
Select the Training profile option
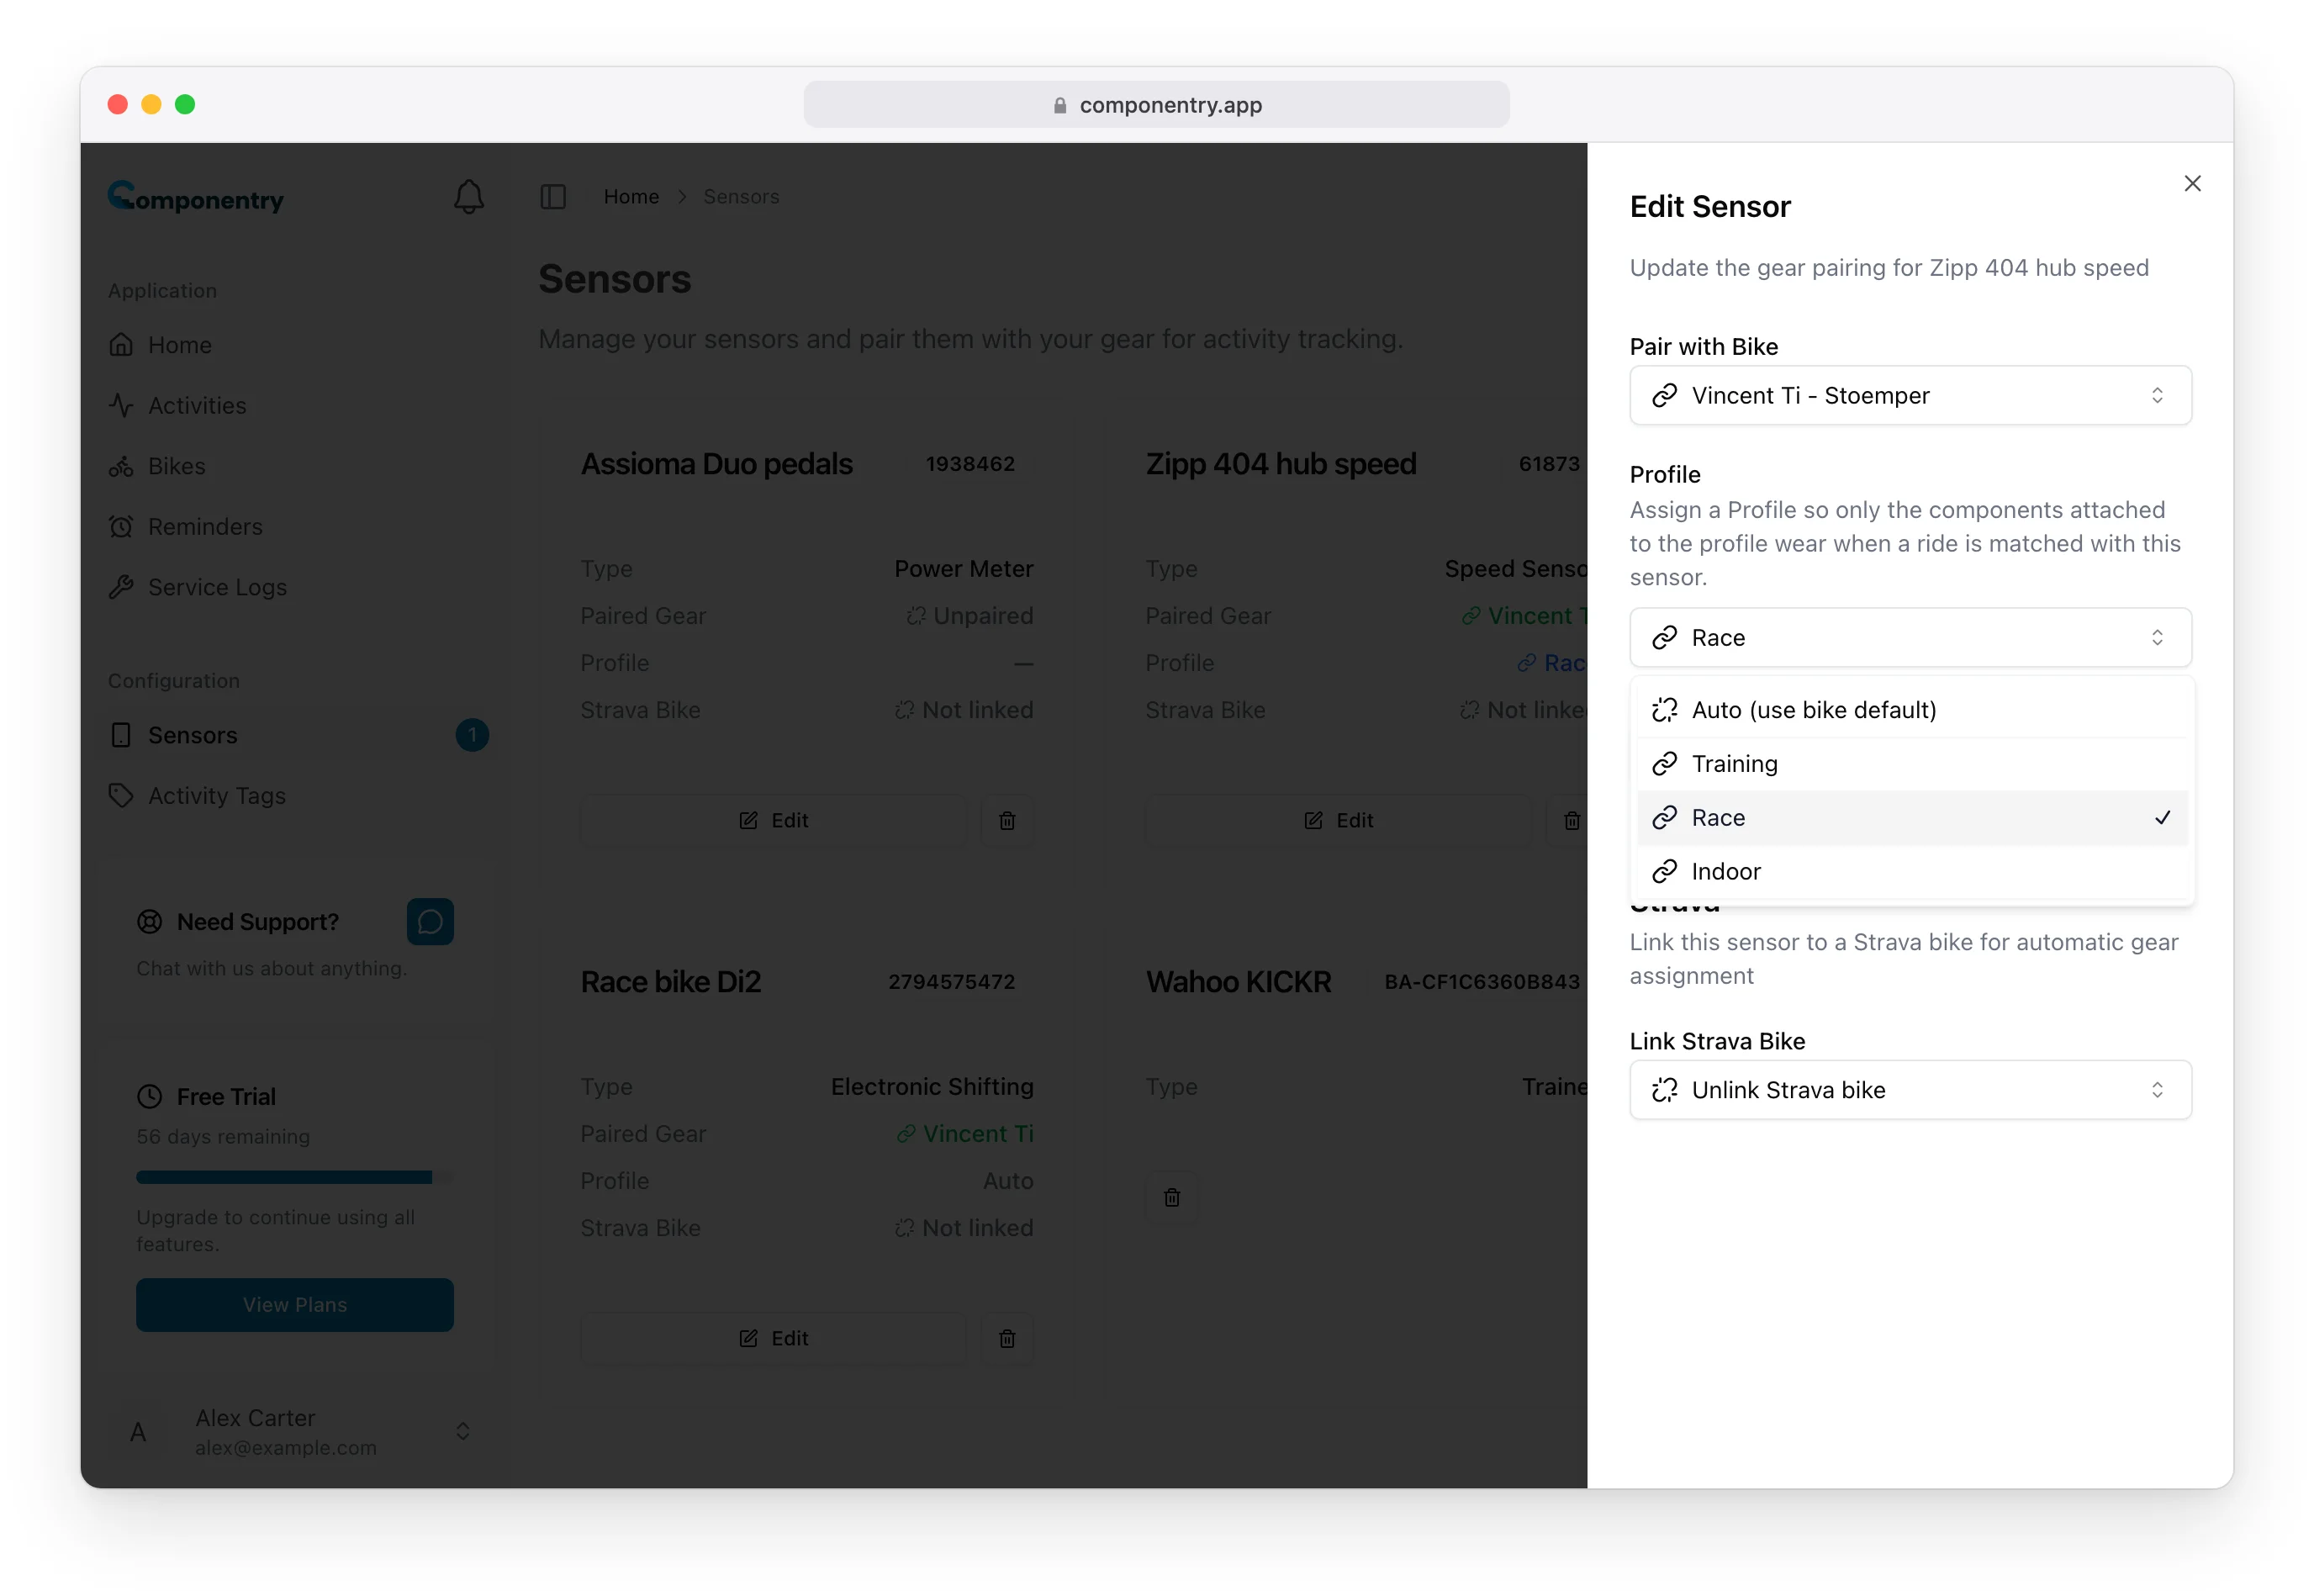[x=1912, y=764]
